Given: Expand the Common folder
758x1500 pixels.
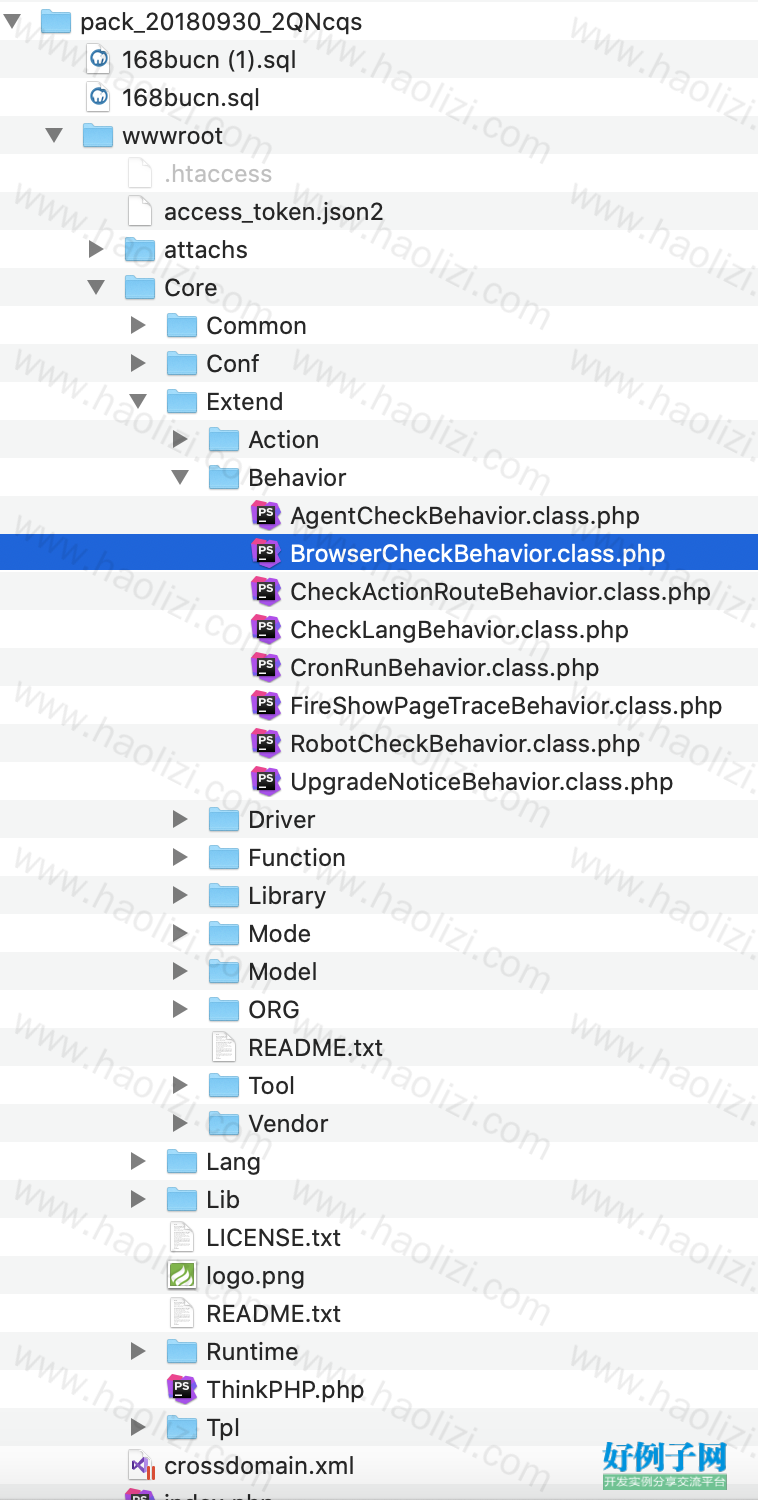Looking at the screenshot, I should point(138,325).
